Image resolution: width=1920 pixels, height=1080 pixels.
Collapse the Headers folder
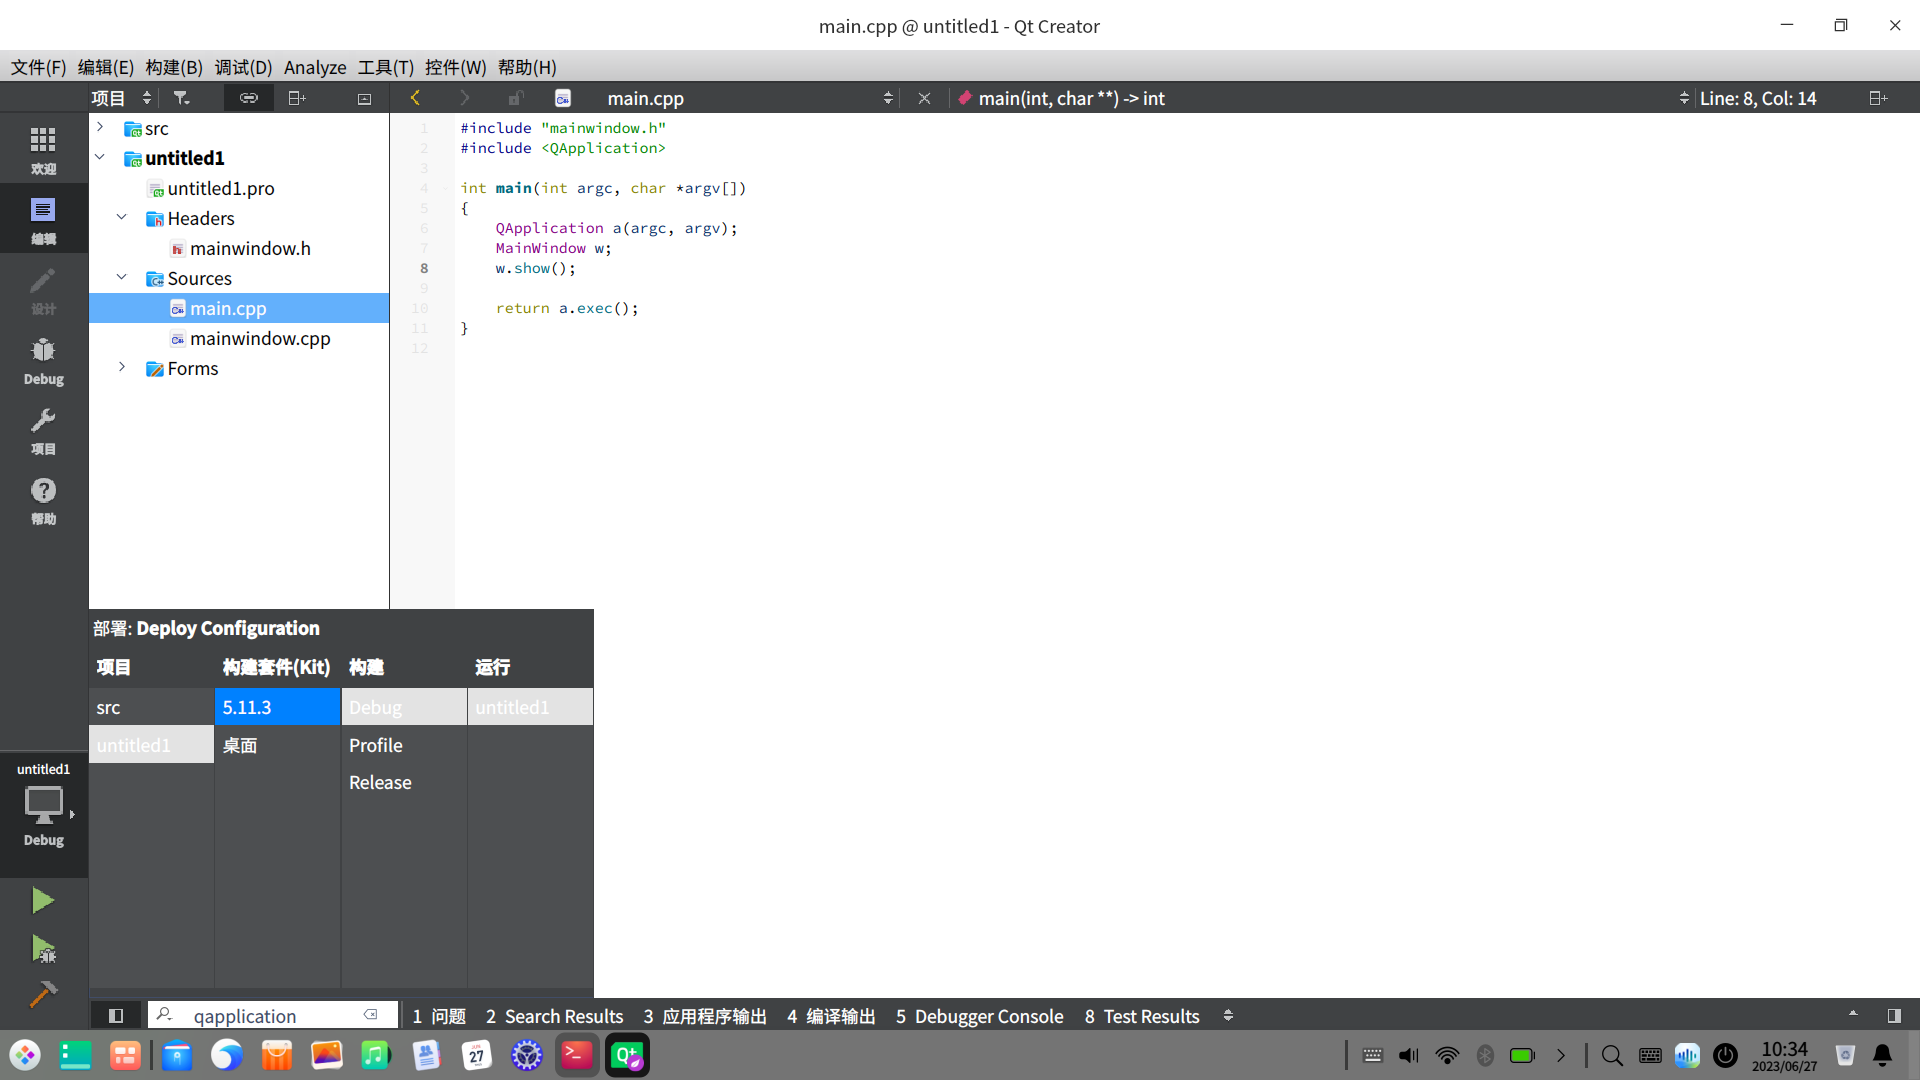tap(122, 218)
